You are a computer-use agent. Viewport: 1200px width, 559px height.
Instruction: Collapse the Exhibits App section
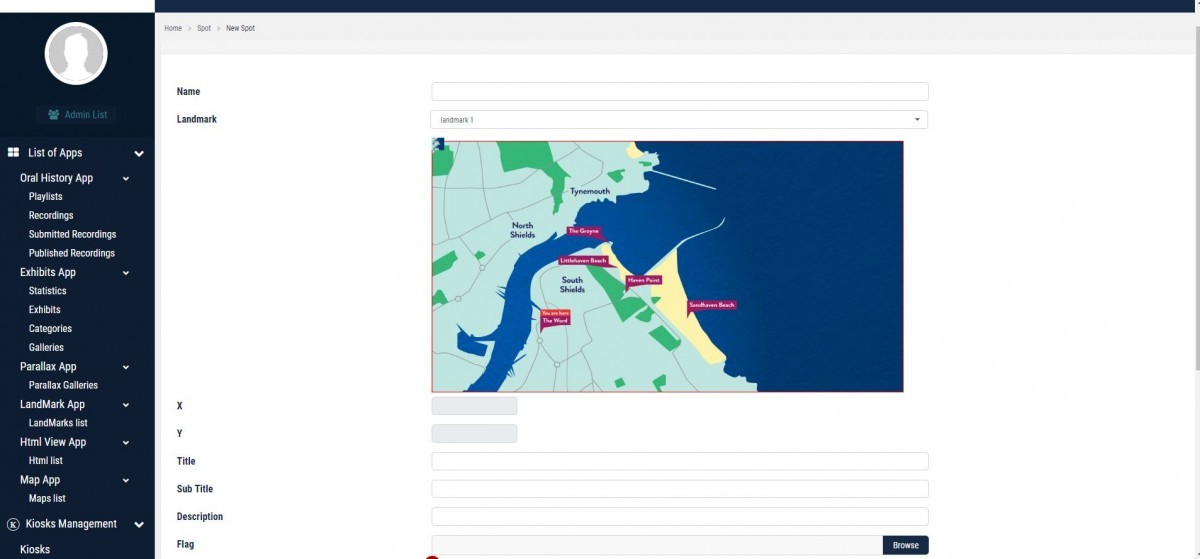(x=126, y=273)
